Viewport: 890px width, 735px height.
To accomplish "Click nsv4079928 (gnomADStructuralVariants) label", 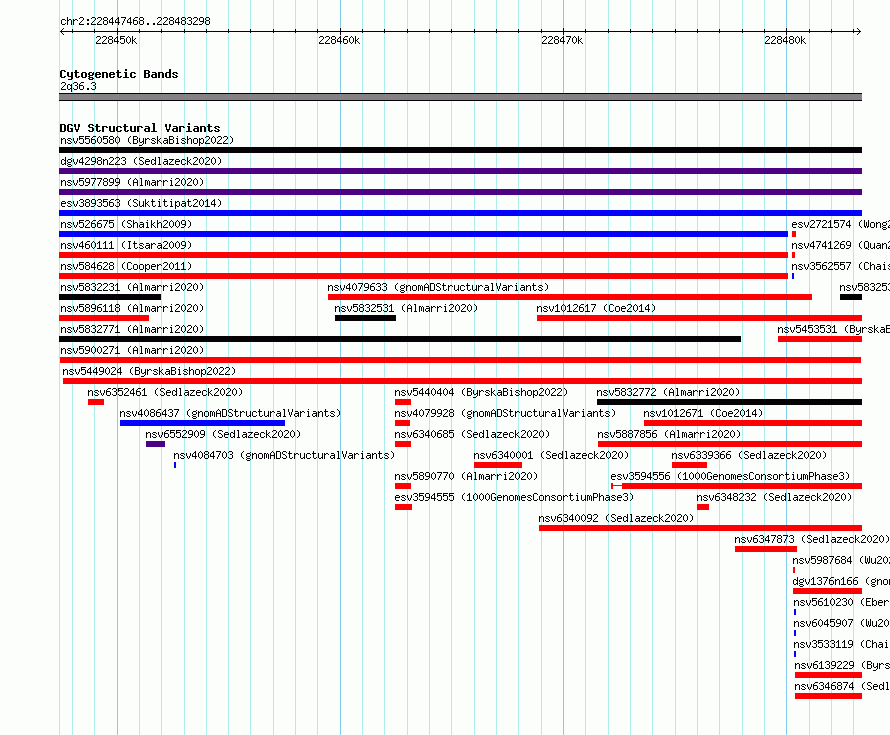I will pos(505,413).
